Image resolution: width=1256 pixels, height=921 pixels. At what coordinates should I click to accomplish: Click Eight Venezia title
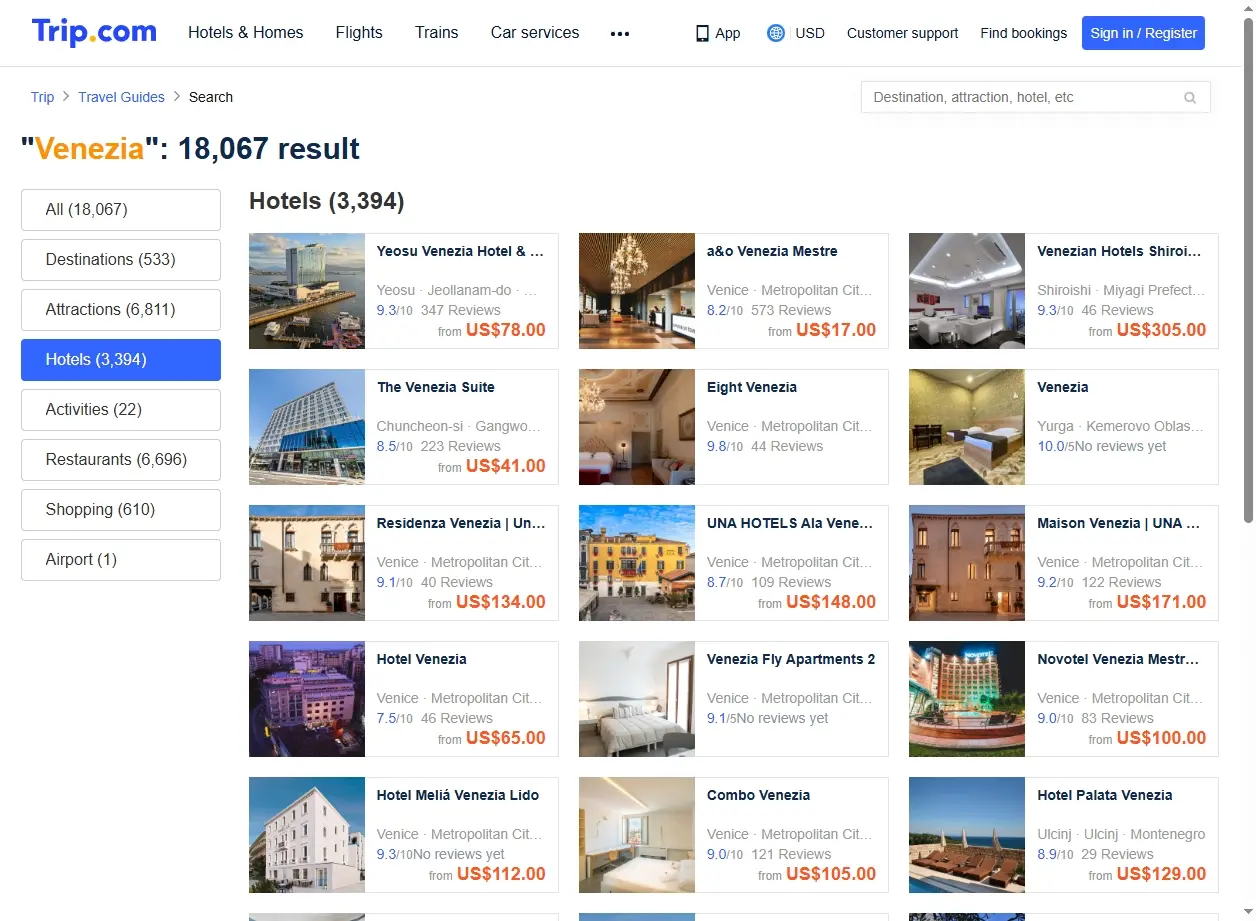(752, 387)
